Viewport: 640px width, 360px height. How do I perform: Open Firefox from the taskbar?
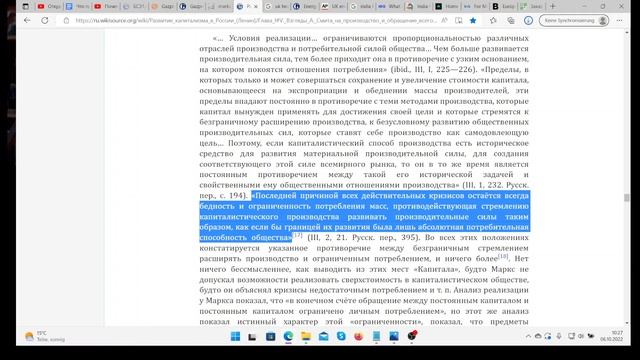click(359, 336)
